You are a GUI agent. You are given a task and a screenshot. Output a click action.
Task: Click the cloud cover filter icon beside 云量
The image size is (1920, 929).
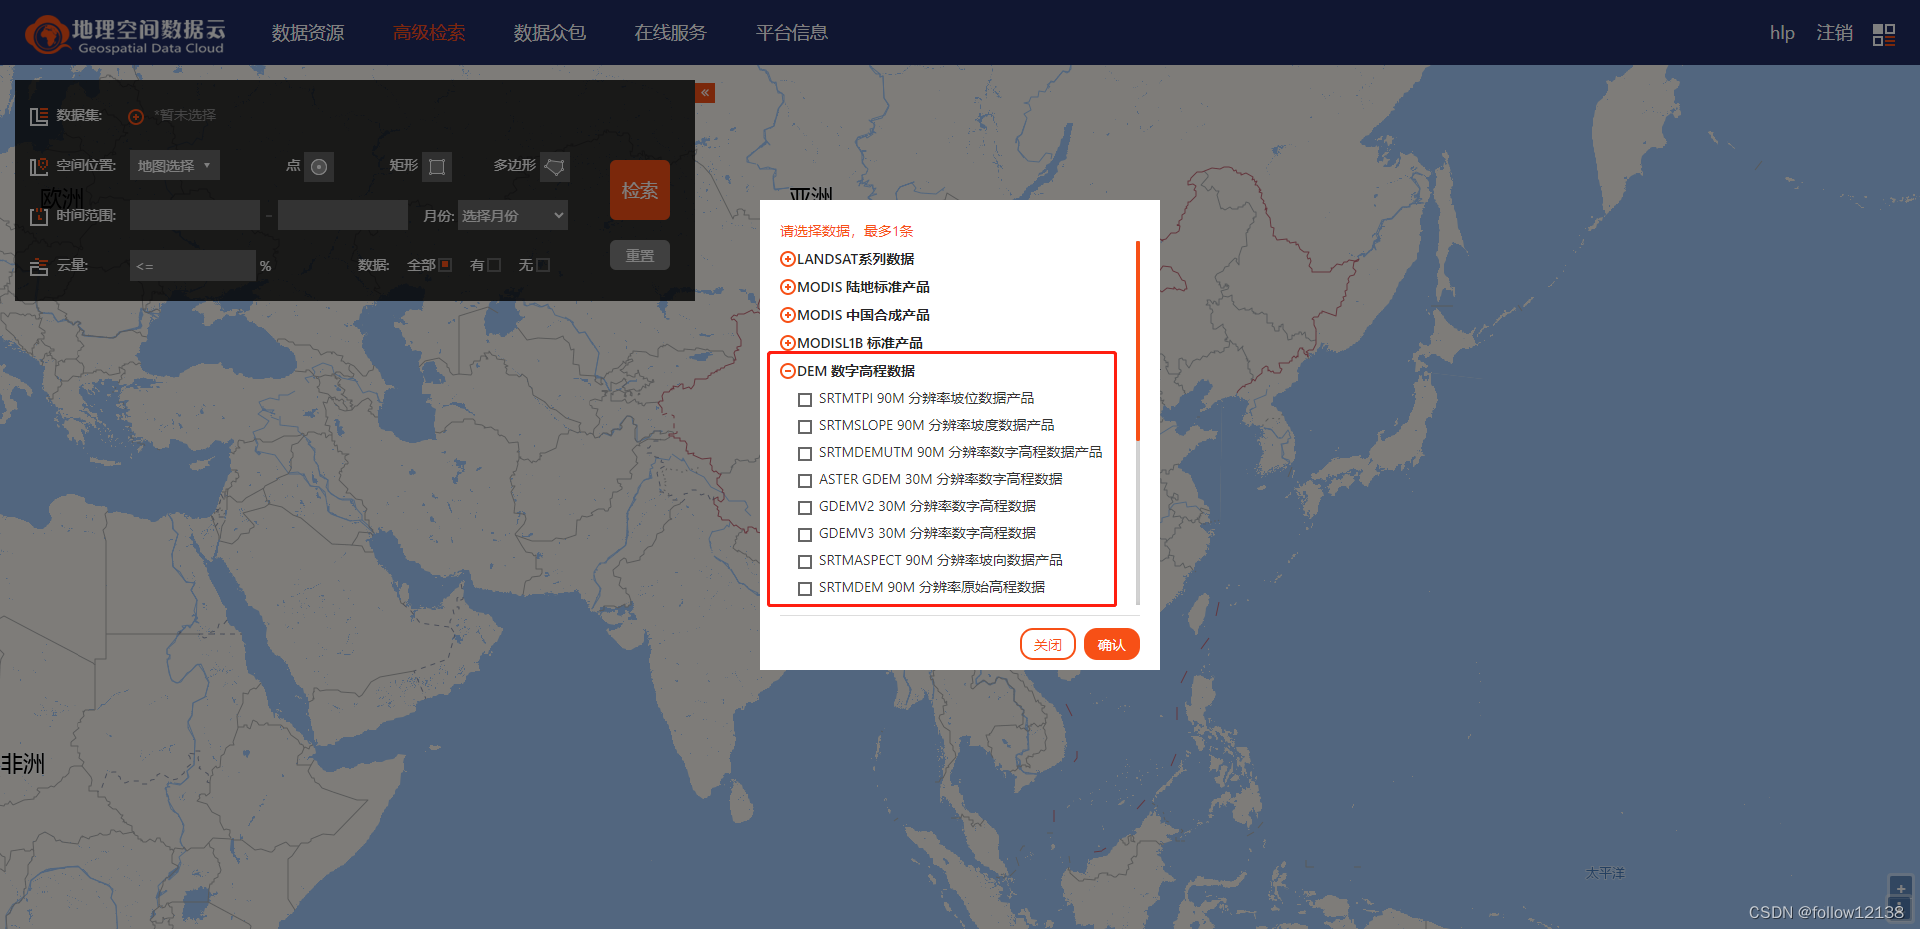click(39, 265)
